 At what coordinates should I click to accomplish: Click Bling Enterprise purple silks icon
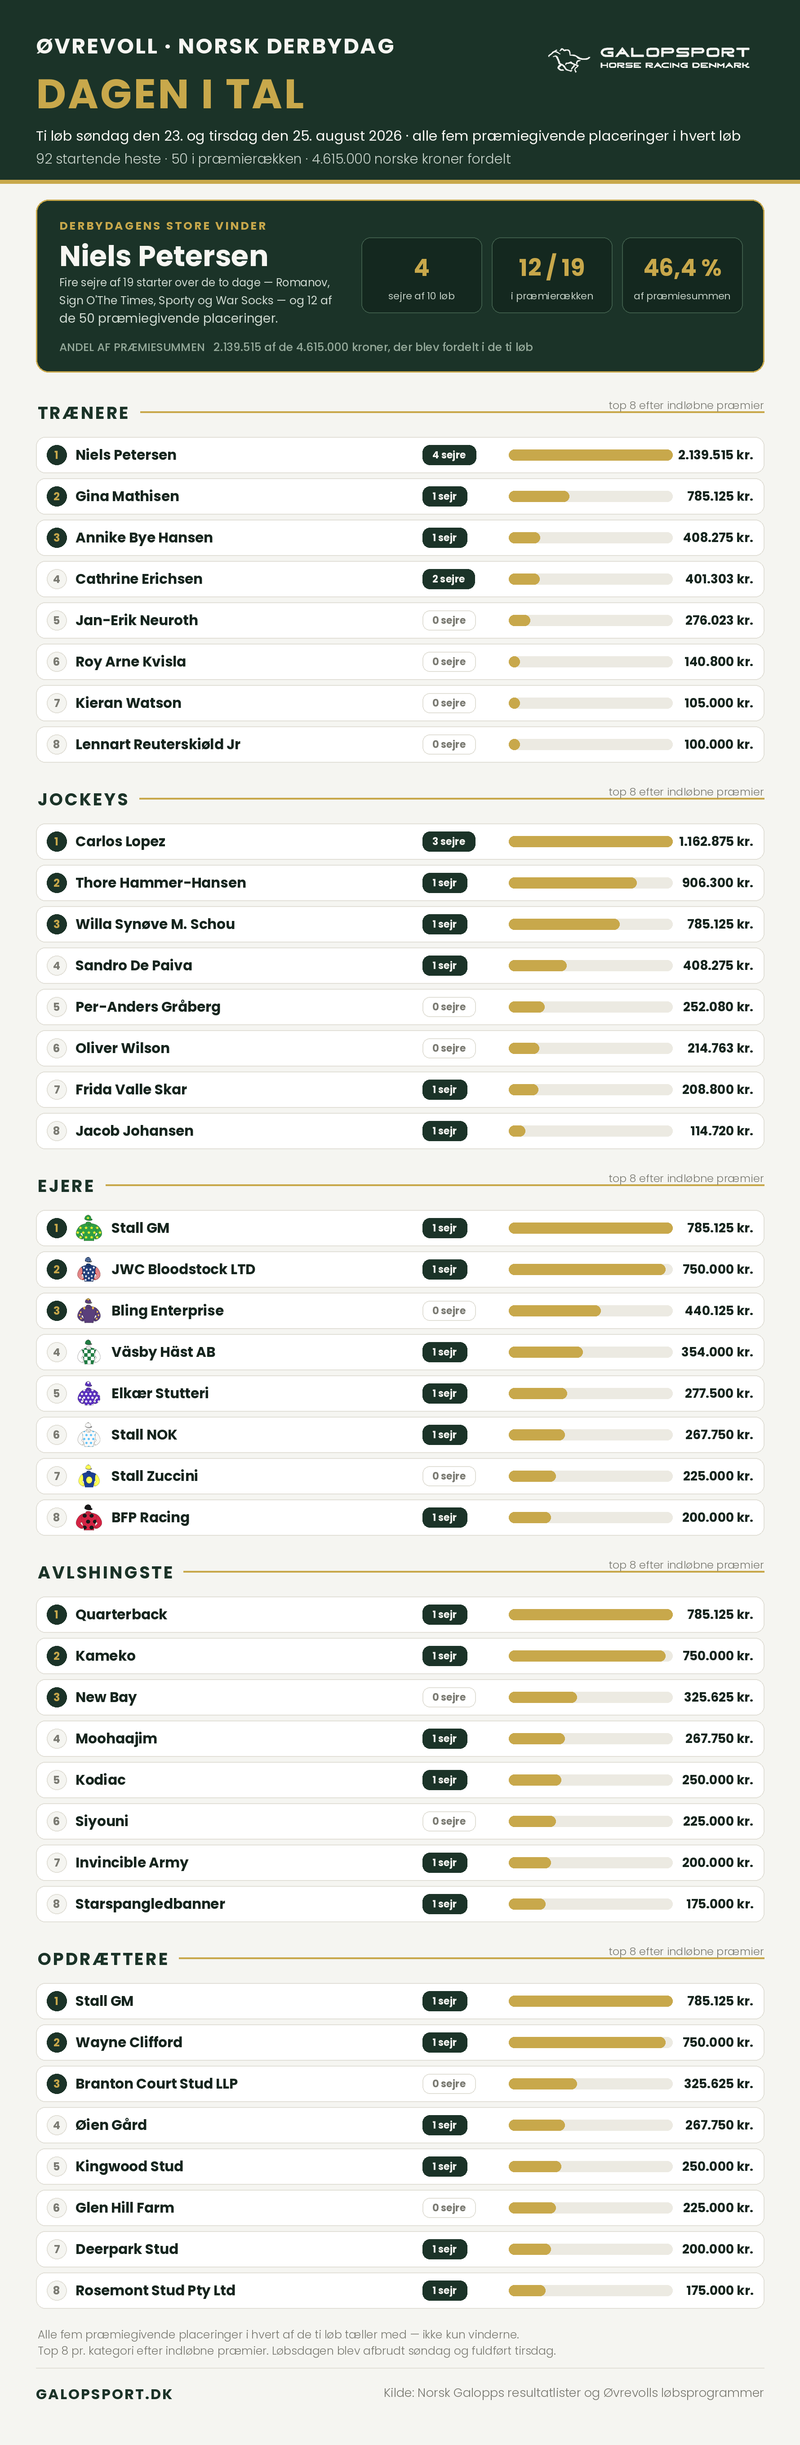click(x=89, y=1311)
